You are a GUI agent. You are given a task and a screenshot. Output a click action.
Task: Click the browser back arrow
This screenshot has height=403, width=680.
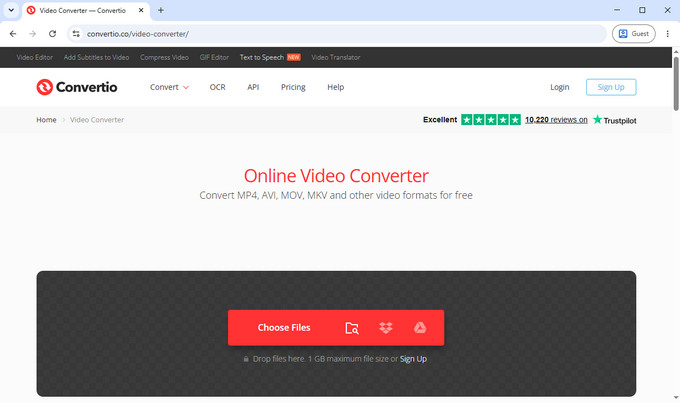tap(13, 34)
